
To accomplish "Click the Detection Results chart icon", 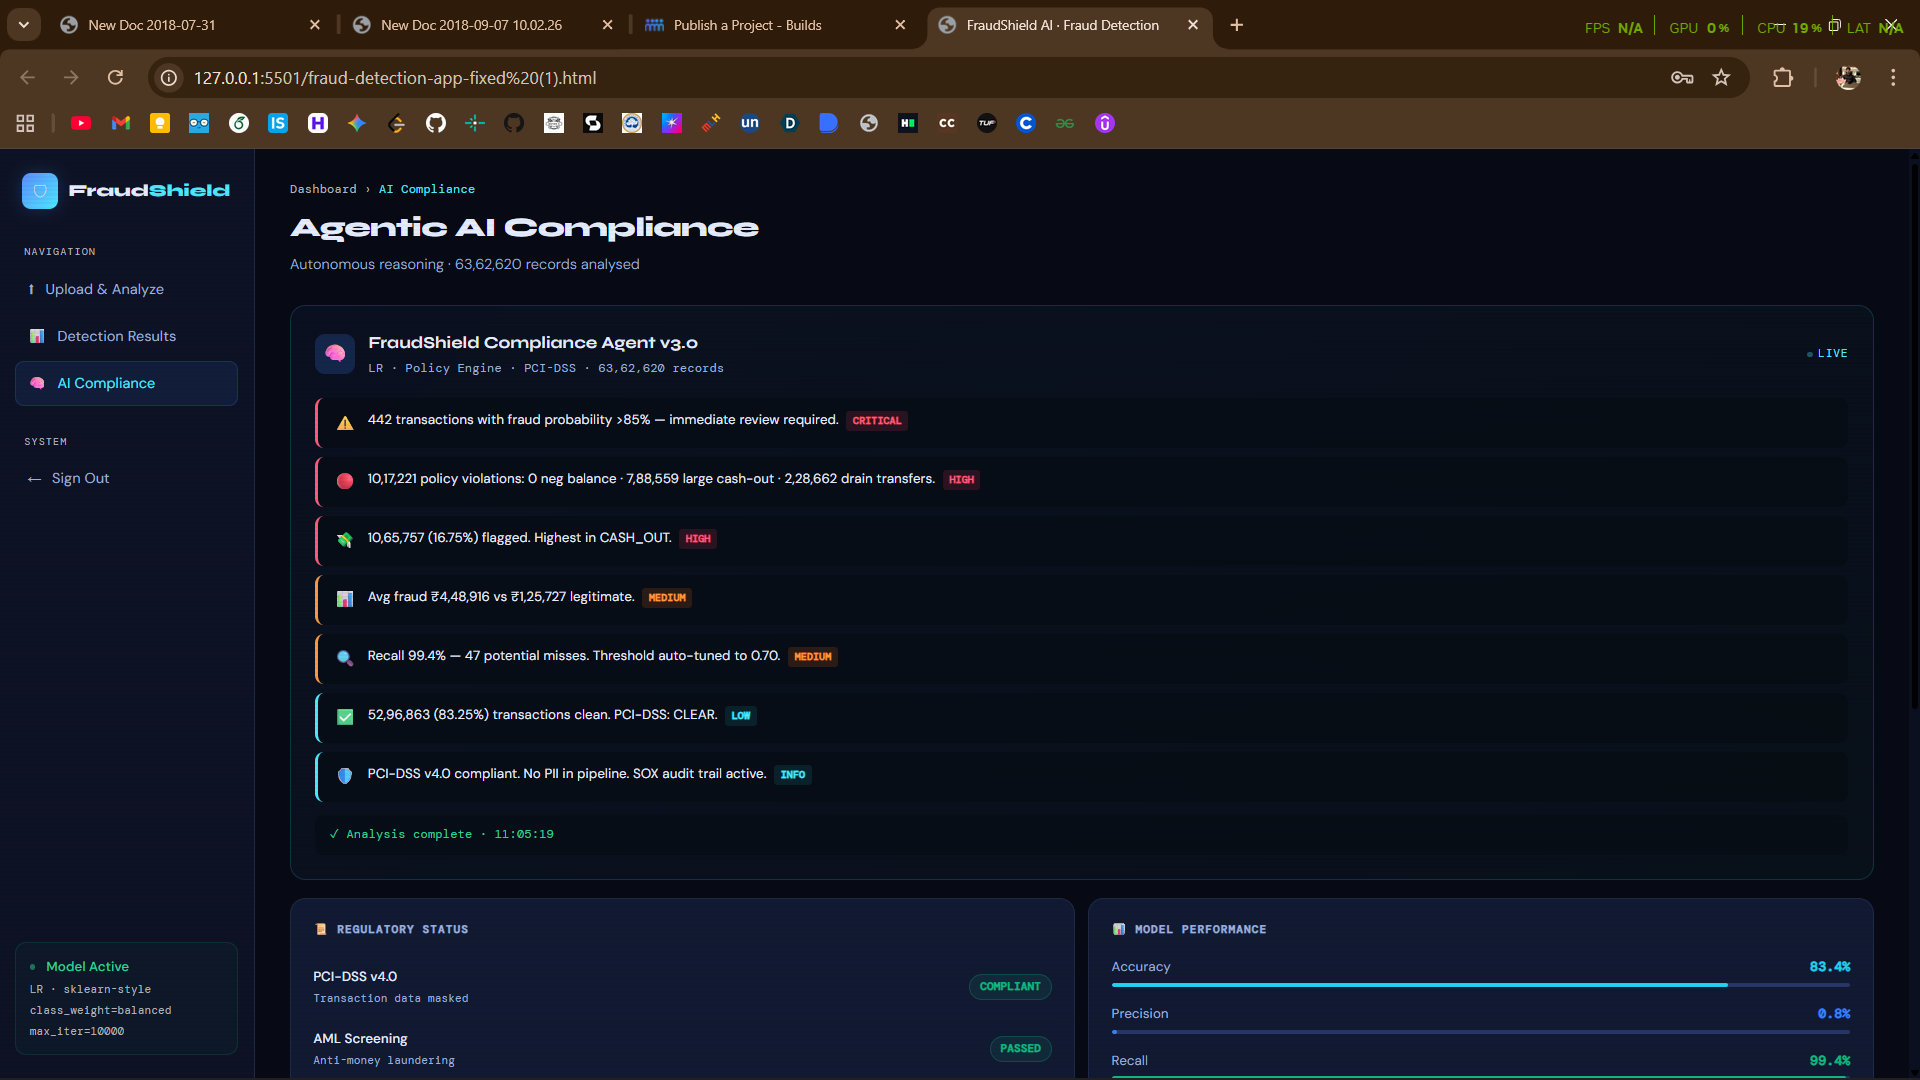I will 37,336.
